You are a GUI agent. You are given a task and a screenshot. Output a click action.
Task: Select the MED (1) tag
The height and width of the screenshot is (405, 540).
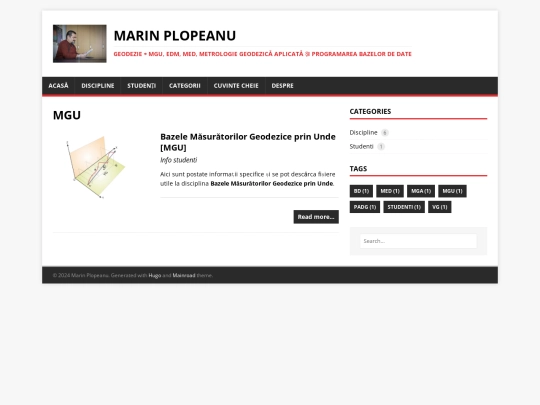[x=390, y=191]
